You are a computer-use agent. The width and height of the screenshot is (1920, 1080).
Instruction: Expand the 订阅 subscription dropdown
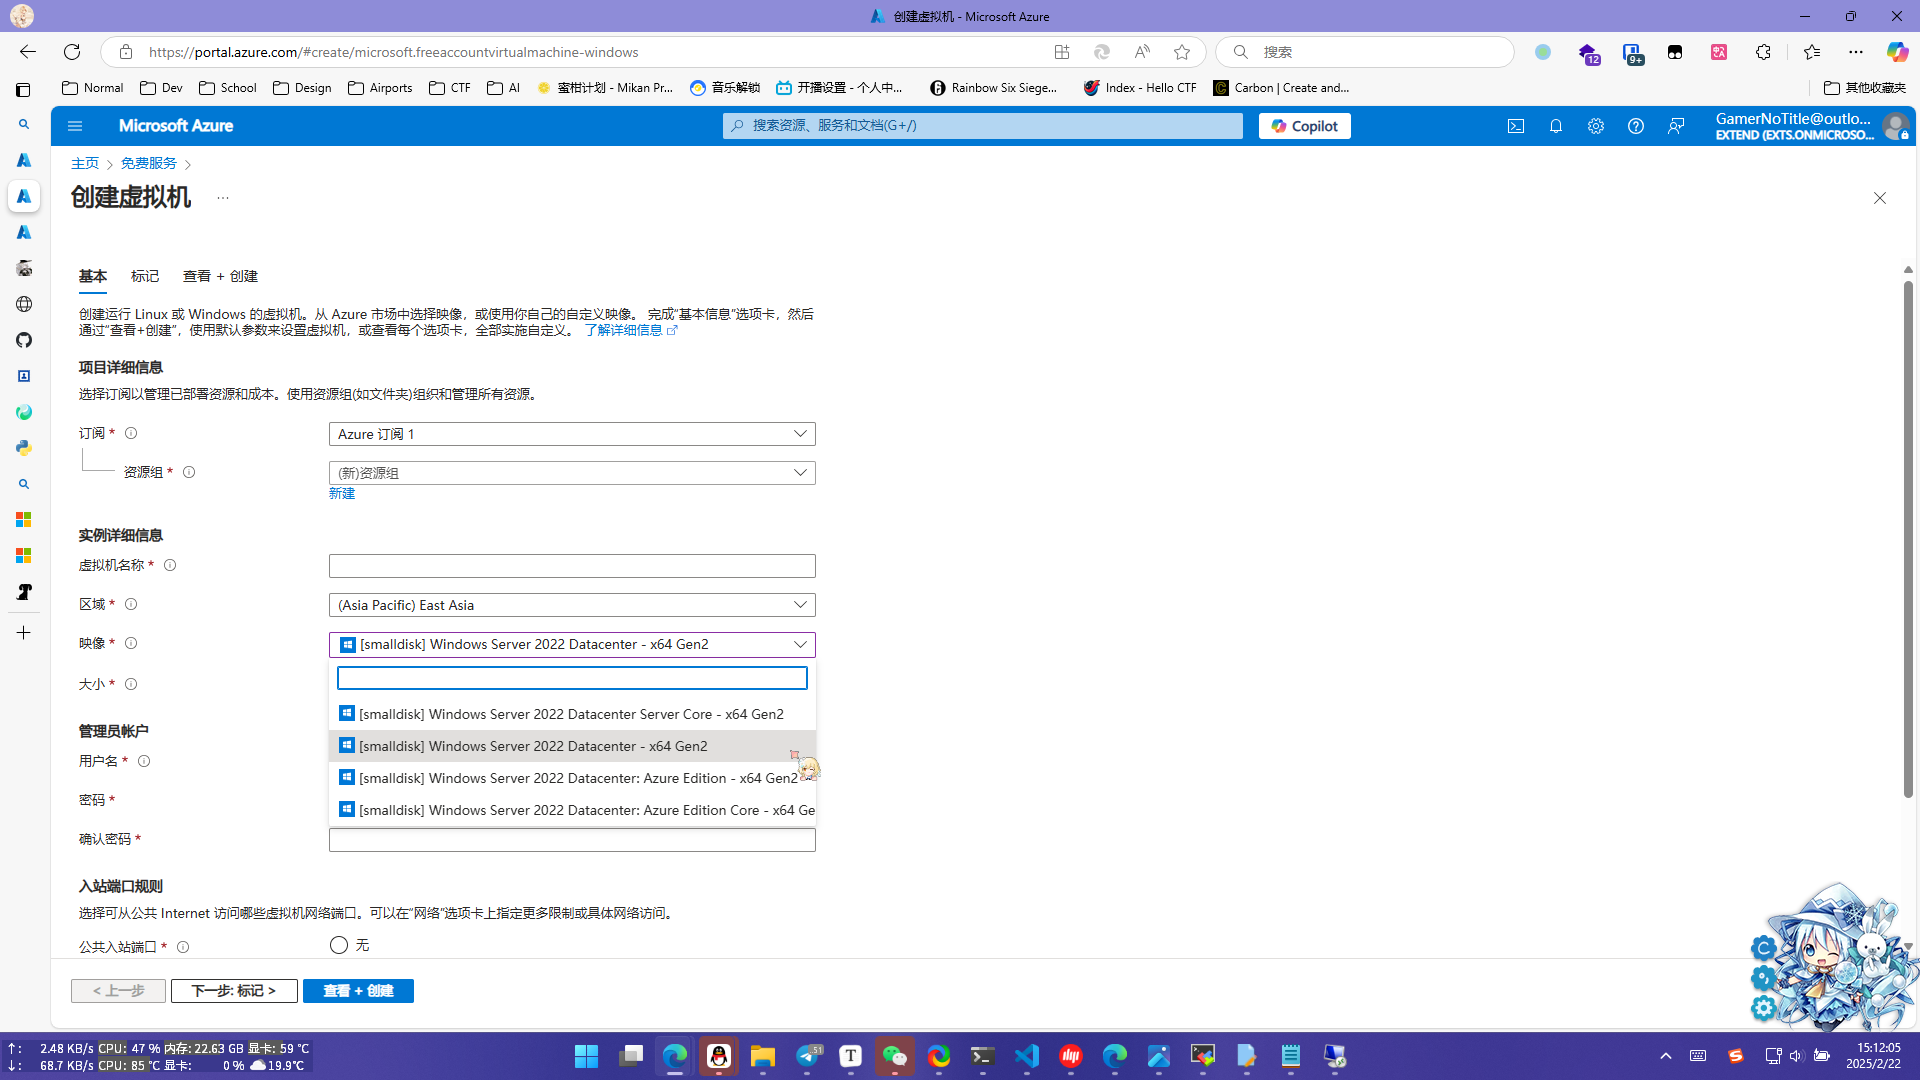[x=572, y=434]
